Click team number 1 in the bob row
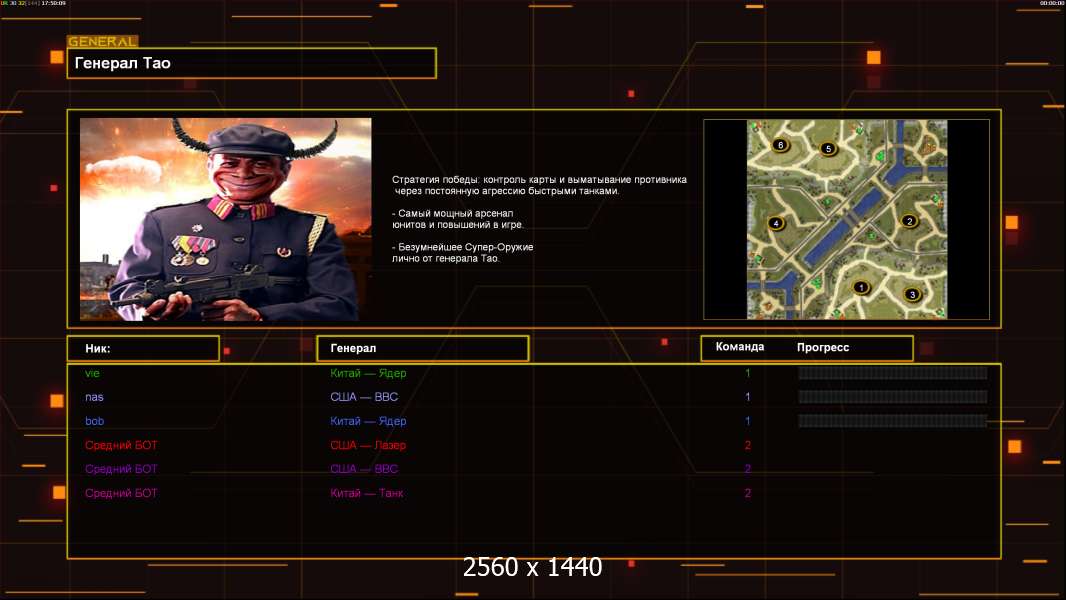The image size is (1066, 600). coord(748,421)
